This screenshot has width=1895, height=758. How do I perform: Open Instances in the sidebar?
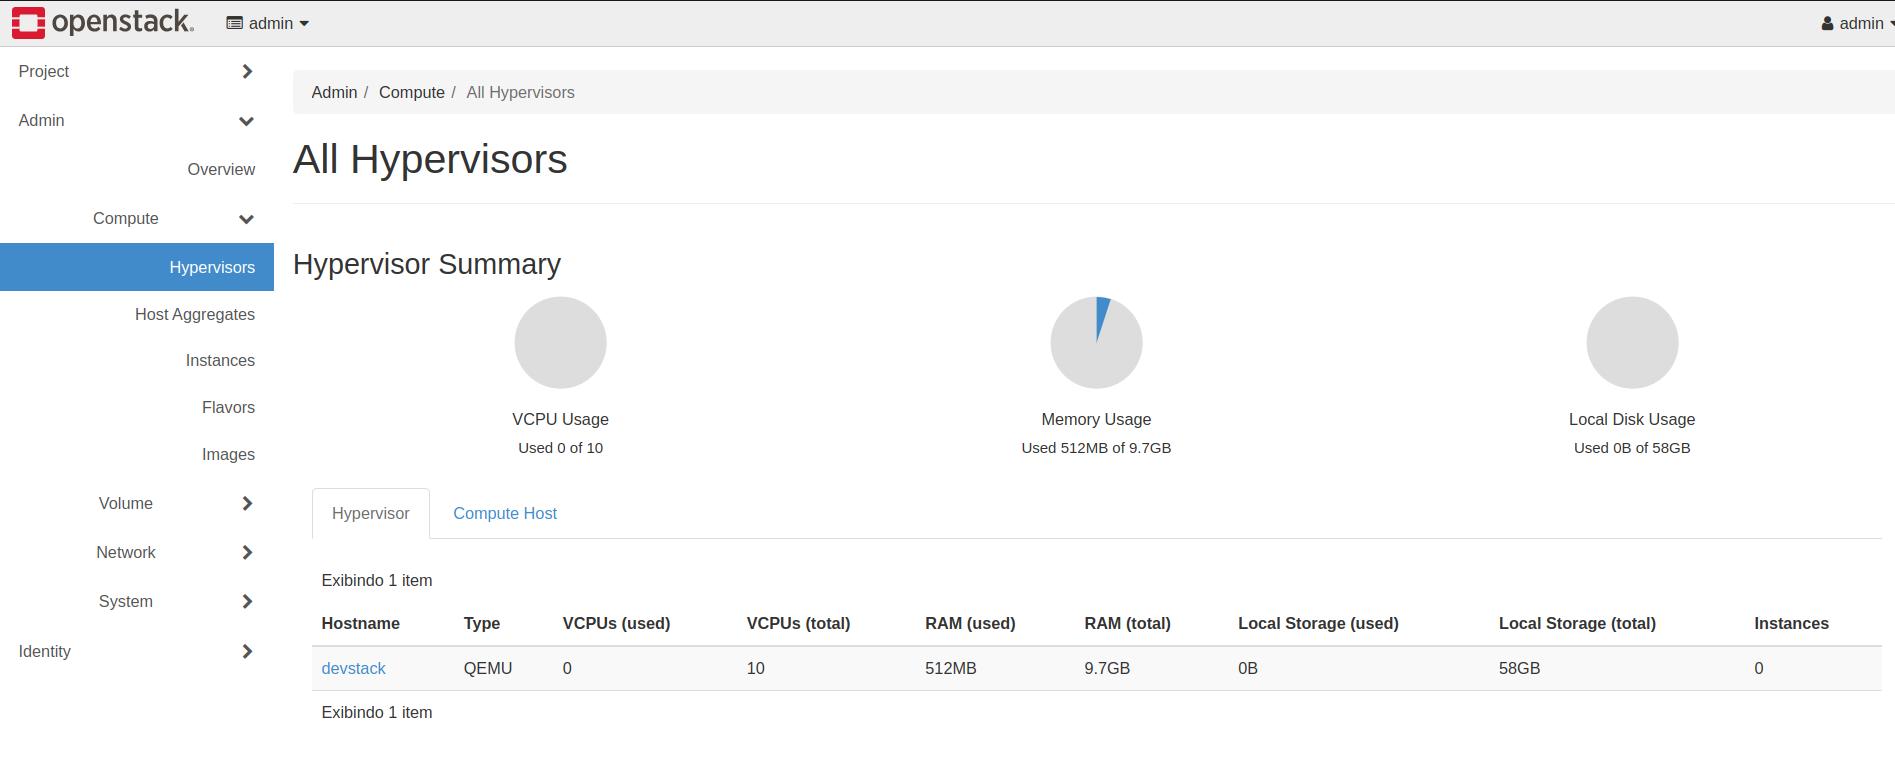[x=219, y=361]
